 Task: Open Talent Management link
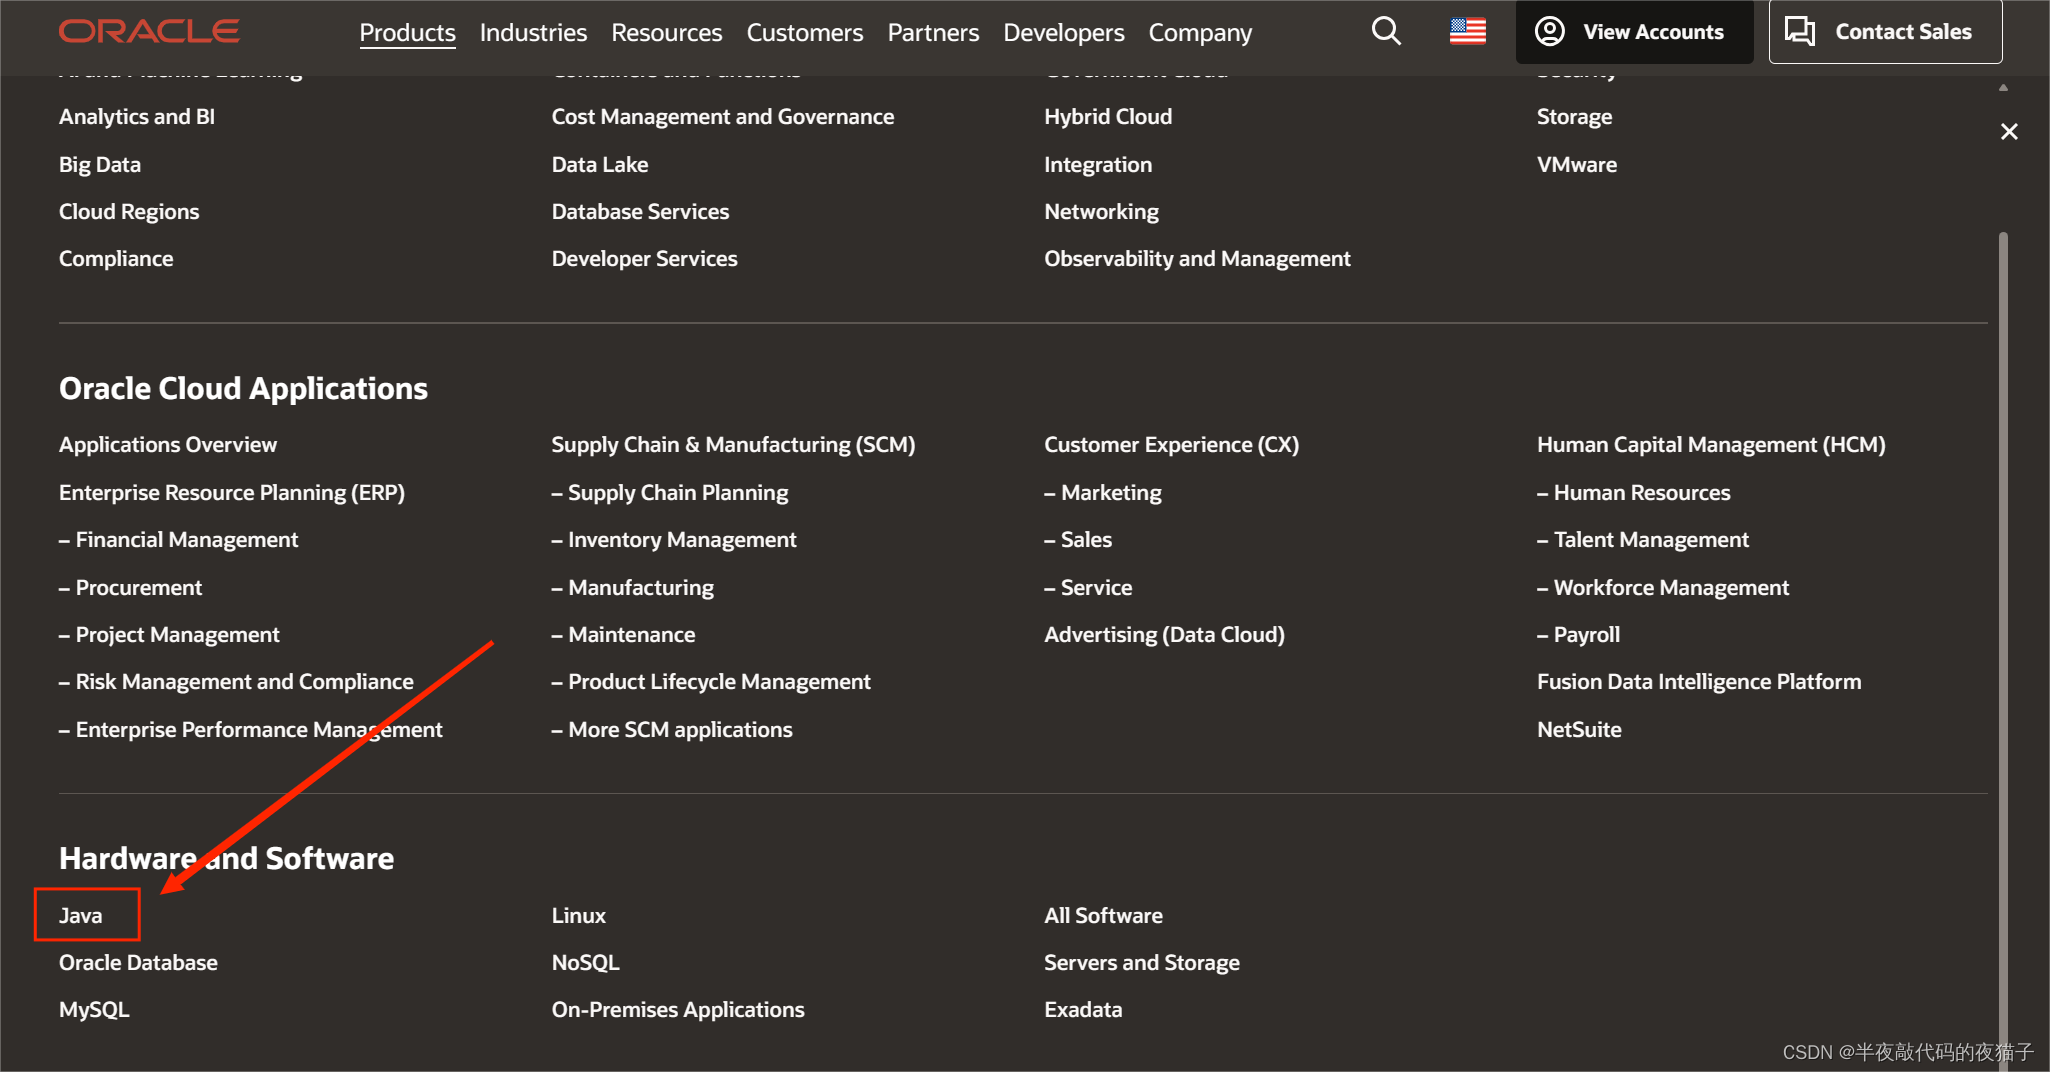pos(1643,539)
